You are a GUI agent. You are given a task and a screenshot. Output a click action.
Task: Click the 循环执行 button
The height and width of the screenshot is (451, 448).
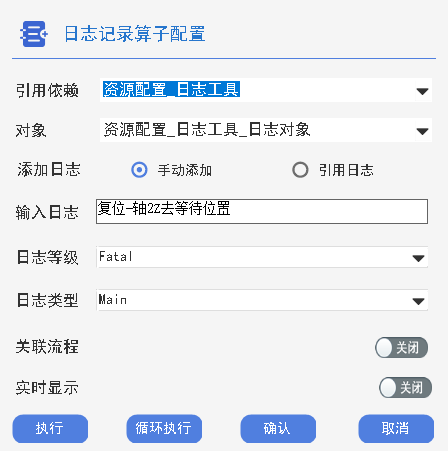click(x=164, y=429)
